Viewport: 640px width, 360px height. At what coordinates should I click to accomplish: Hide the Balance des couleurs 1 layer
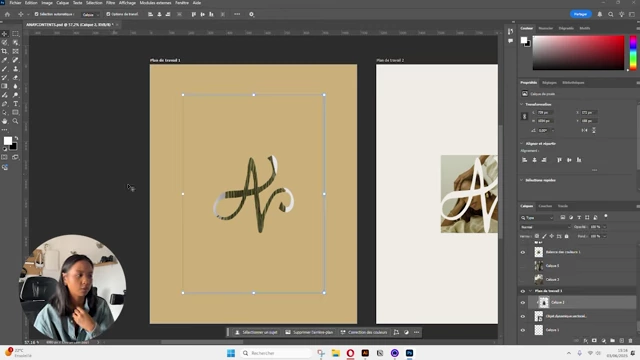point(522,252)
